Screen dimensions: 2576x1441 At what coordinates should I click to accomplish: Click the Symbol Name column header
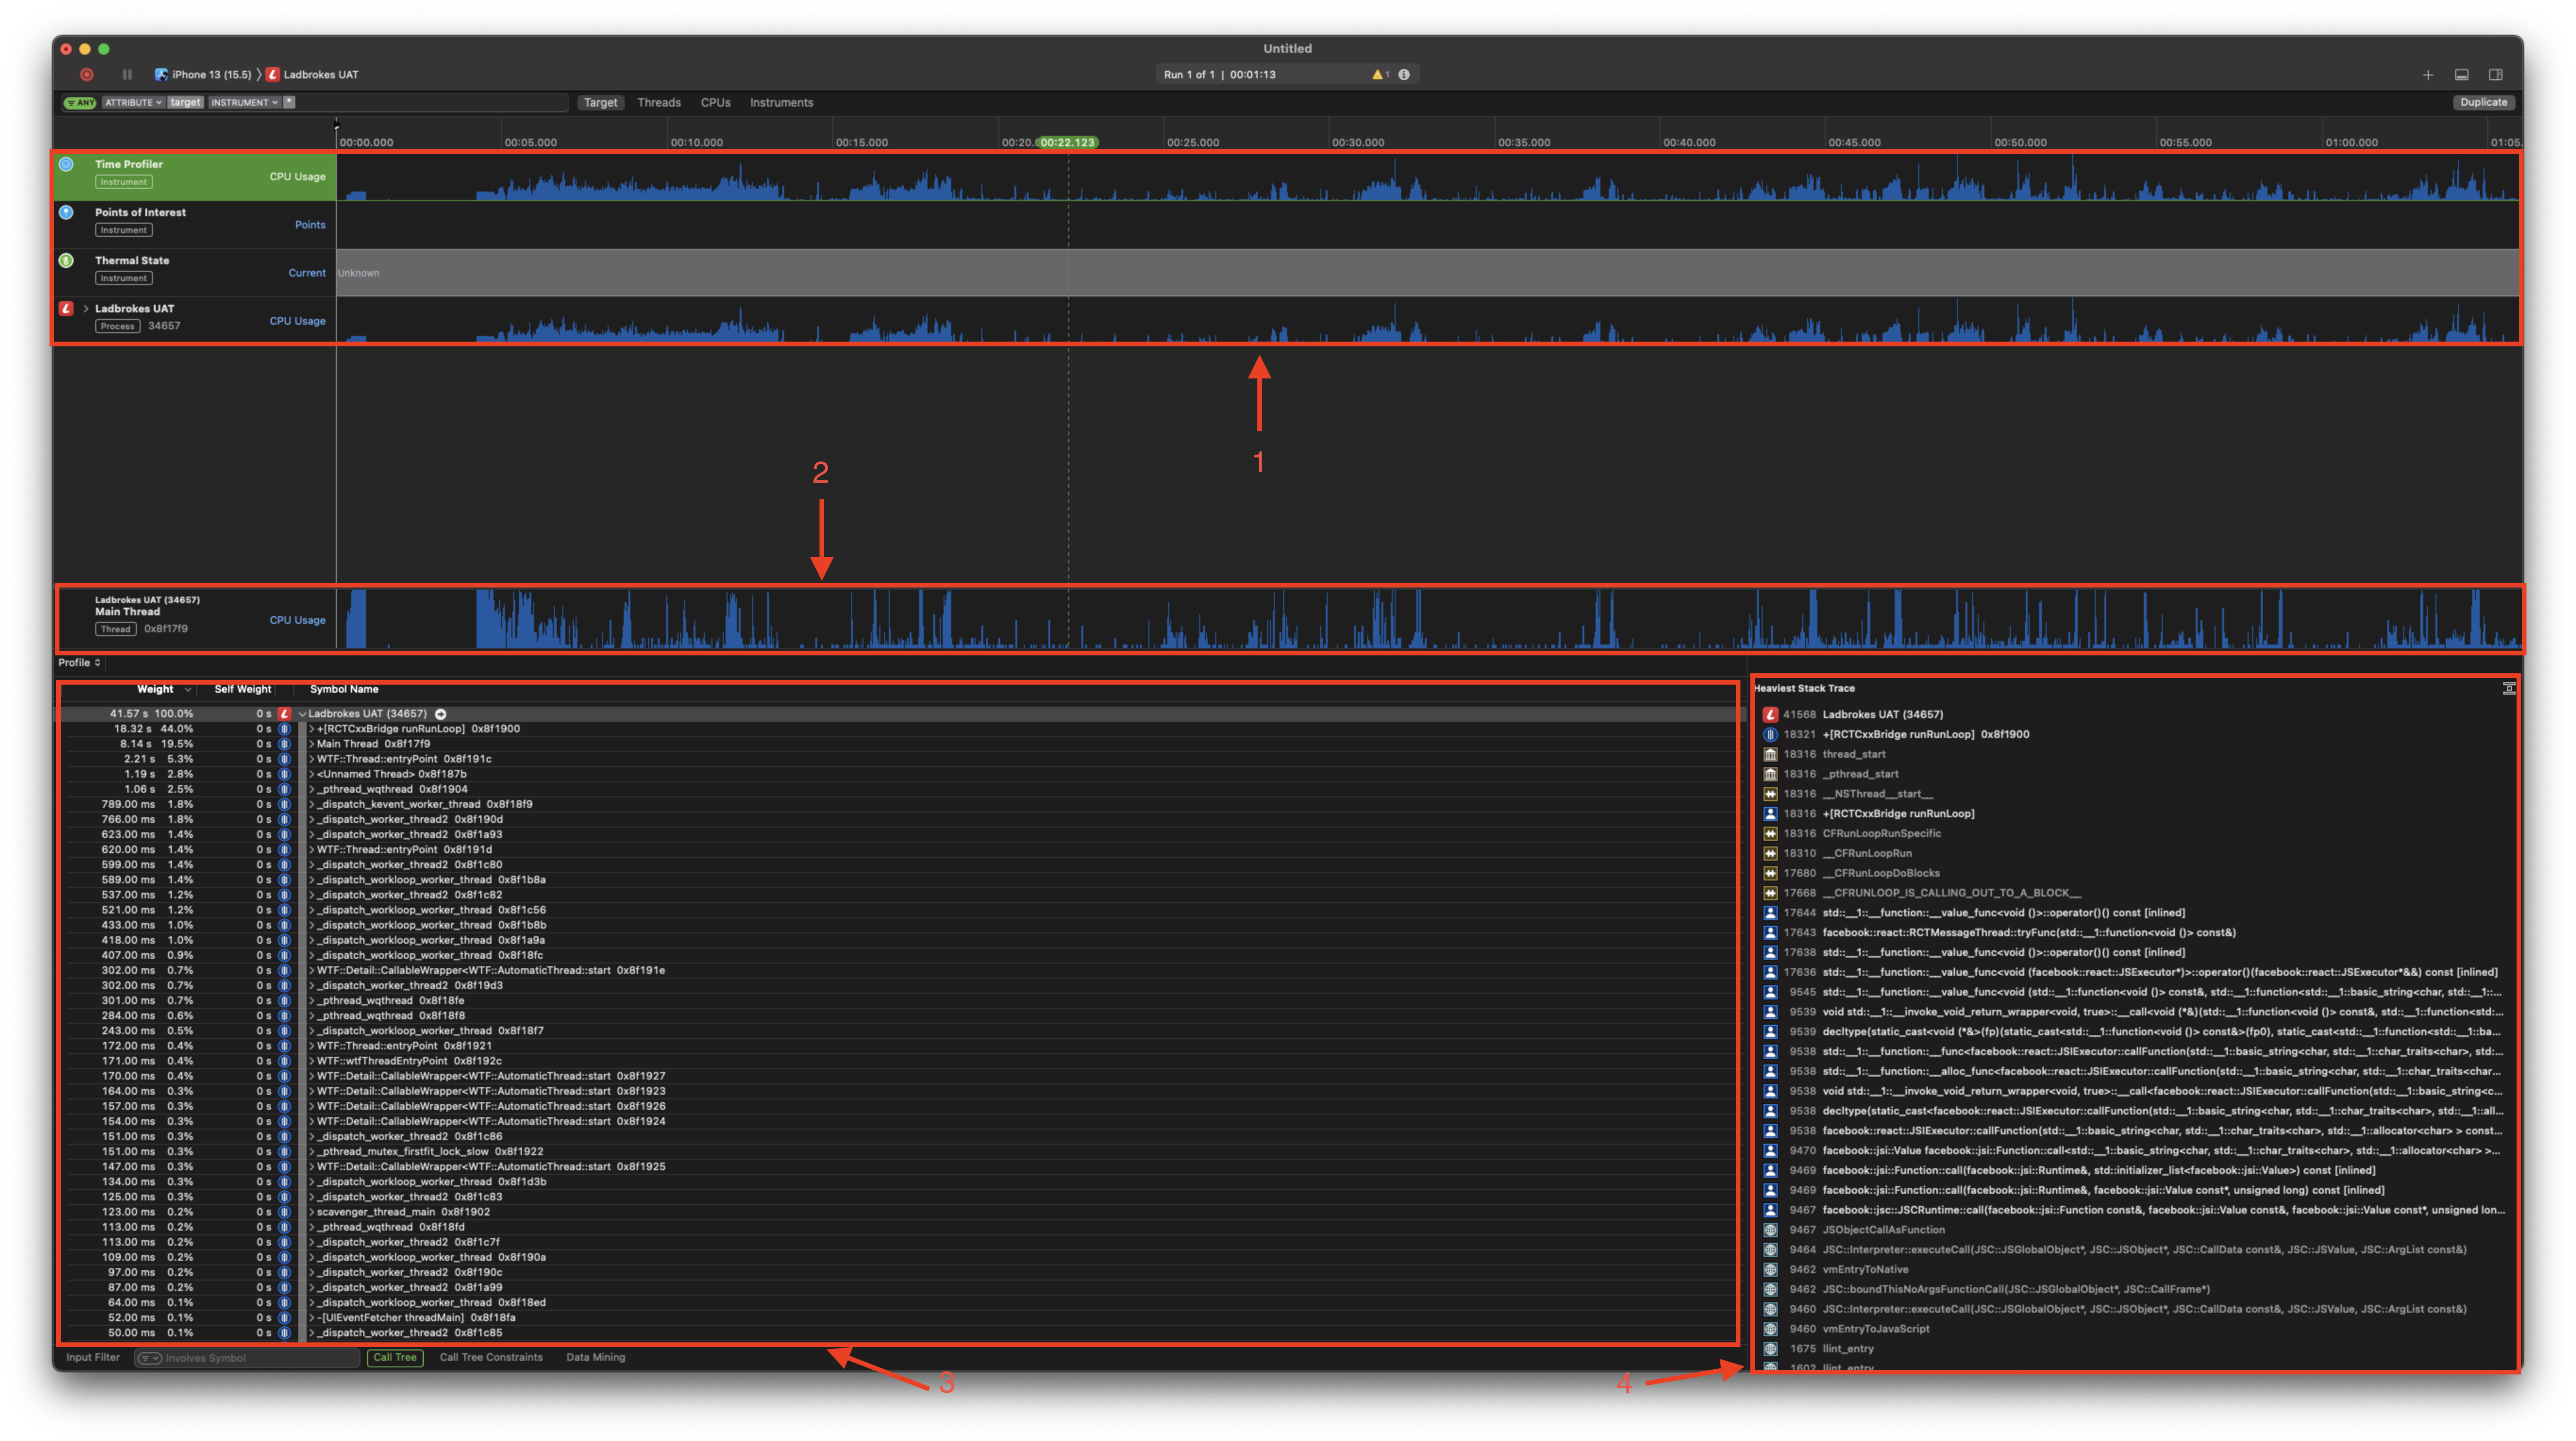tap(344, 689)
